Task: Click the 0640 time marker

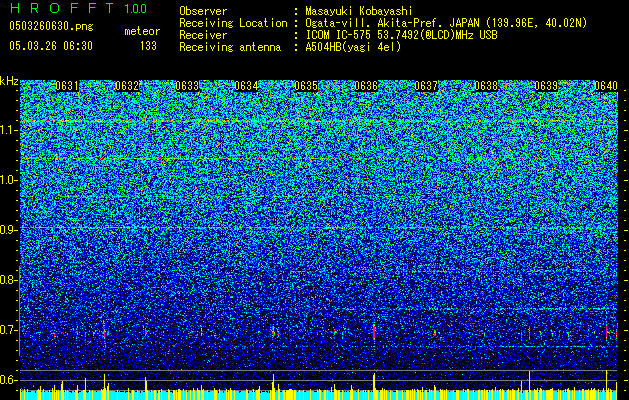Action: [606, 86]
